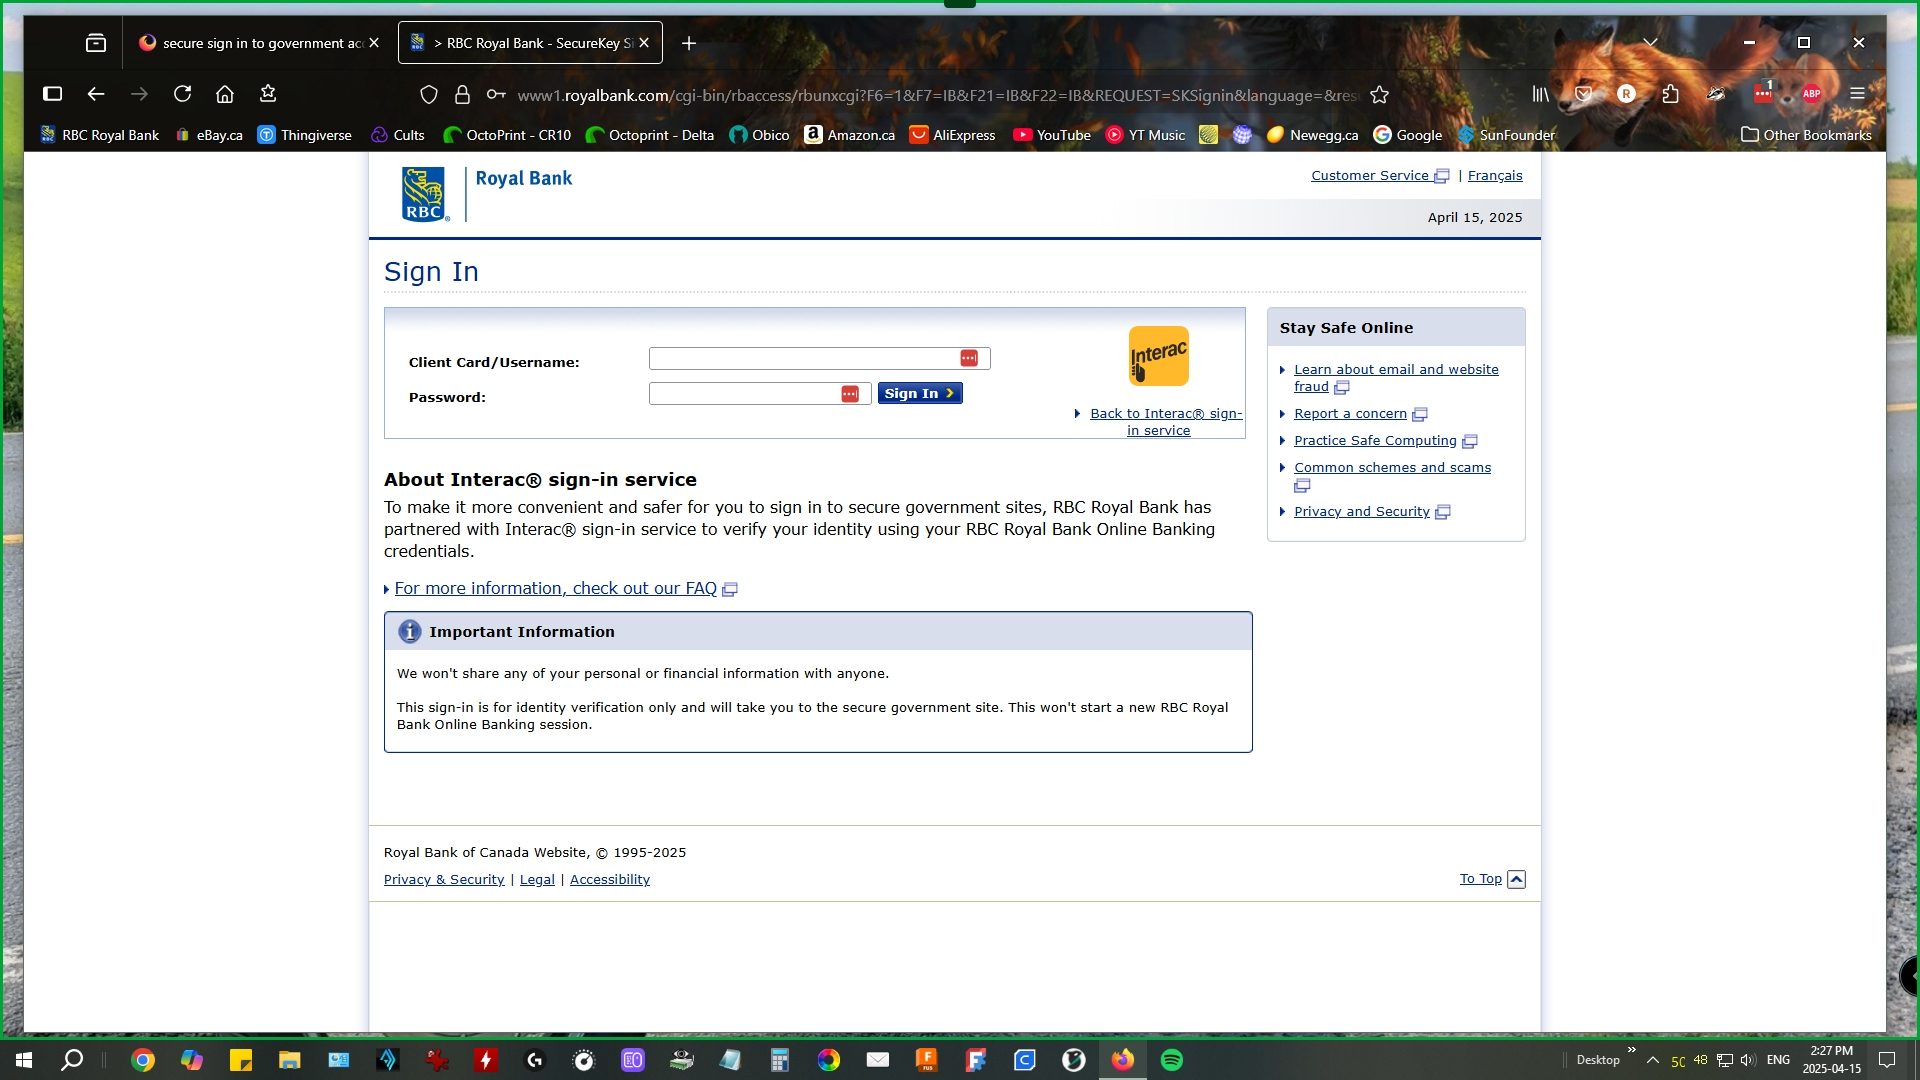
Task: Open Firefox from the taskbar
Action: 1123,1060
